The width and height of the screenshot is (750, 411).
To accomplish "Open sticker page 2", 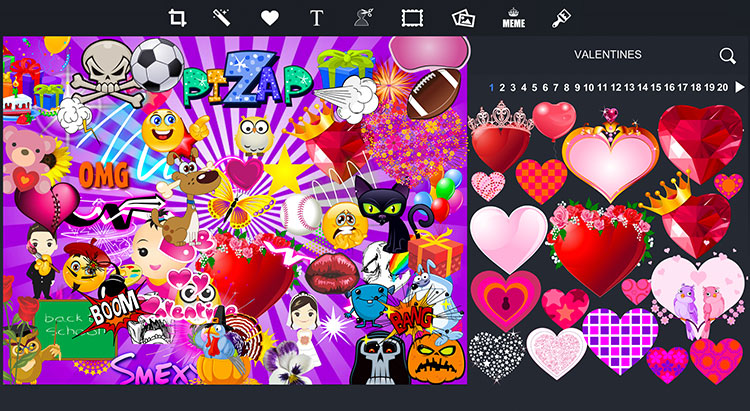I will tap(502, 88).
